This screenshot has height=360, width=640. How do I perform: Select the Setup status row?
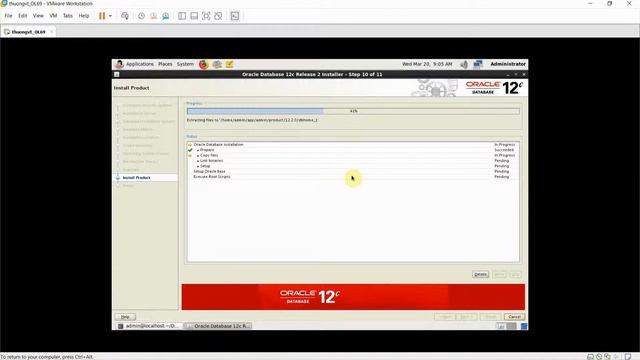(353, 166)
